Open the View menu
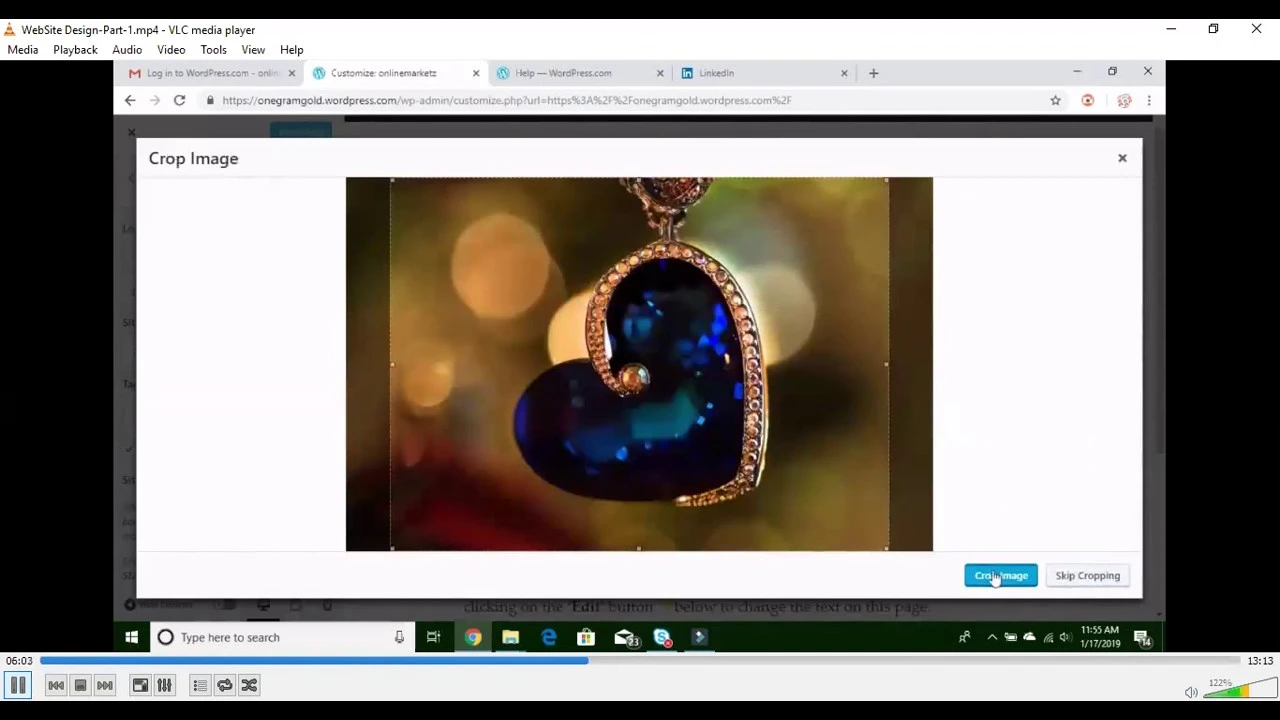 pyautogui.click(x=253, y=49)
